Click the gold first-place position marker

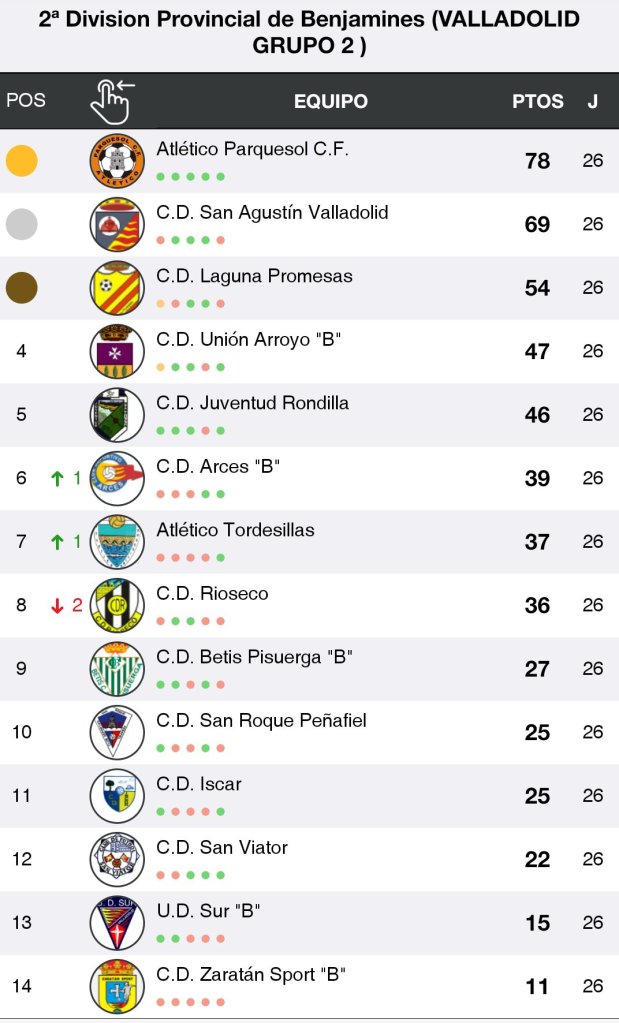(22, 161)
